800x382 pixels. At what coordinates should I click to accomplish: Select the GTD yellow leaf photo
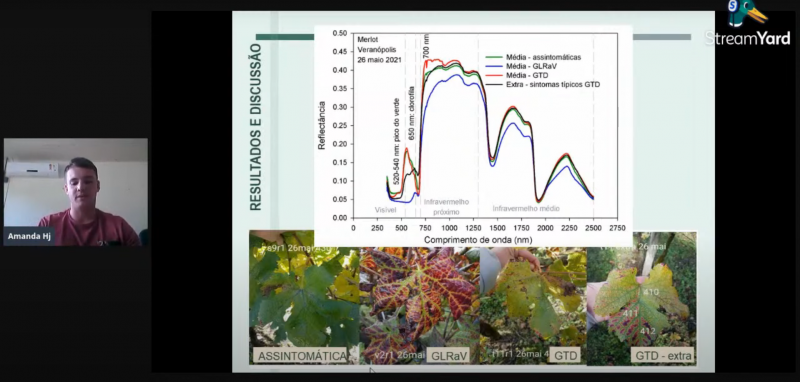[x=533, y=305]
